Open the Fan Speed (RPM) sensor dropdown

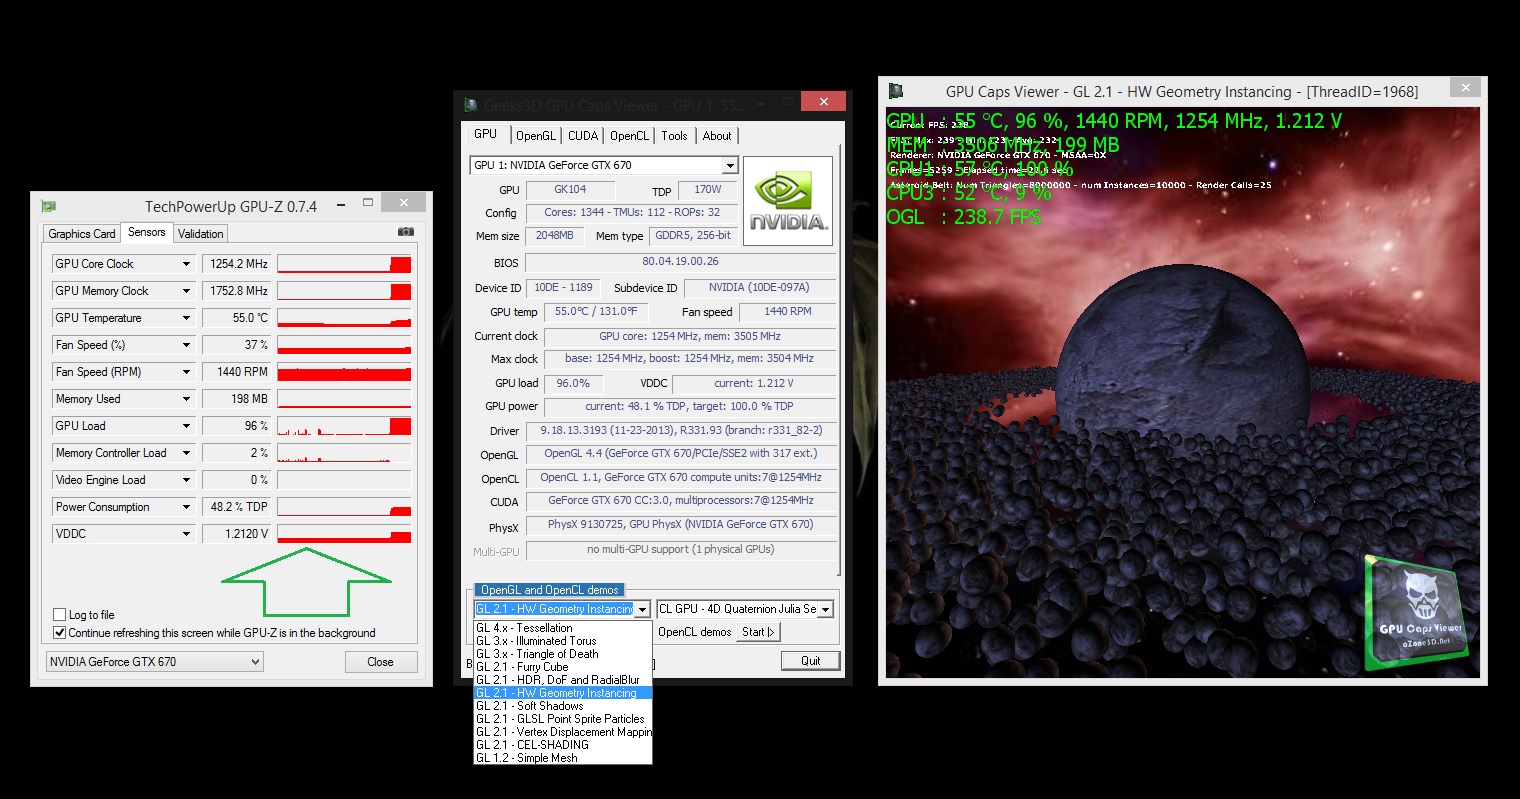pos(186,372)
